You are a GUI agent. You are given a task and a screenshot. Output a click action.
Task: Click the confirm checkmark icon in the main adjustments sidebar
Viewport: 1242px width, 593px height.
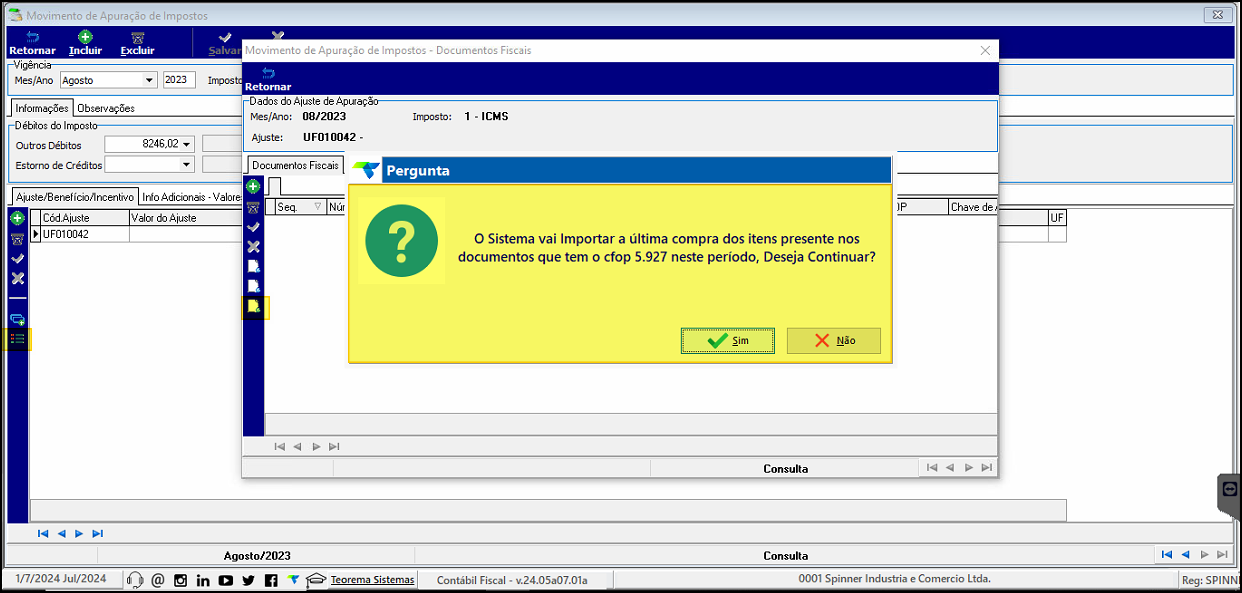point(17,258)
